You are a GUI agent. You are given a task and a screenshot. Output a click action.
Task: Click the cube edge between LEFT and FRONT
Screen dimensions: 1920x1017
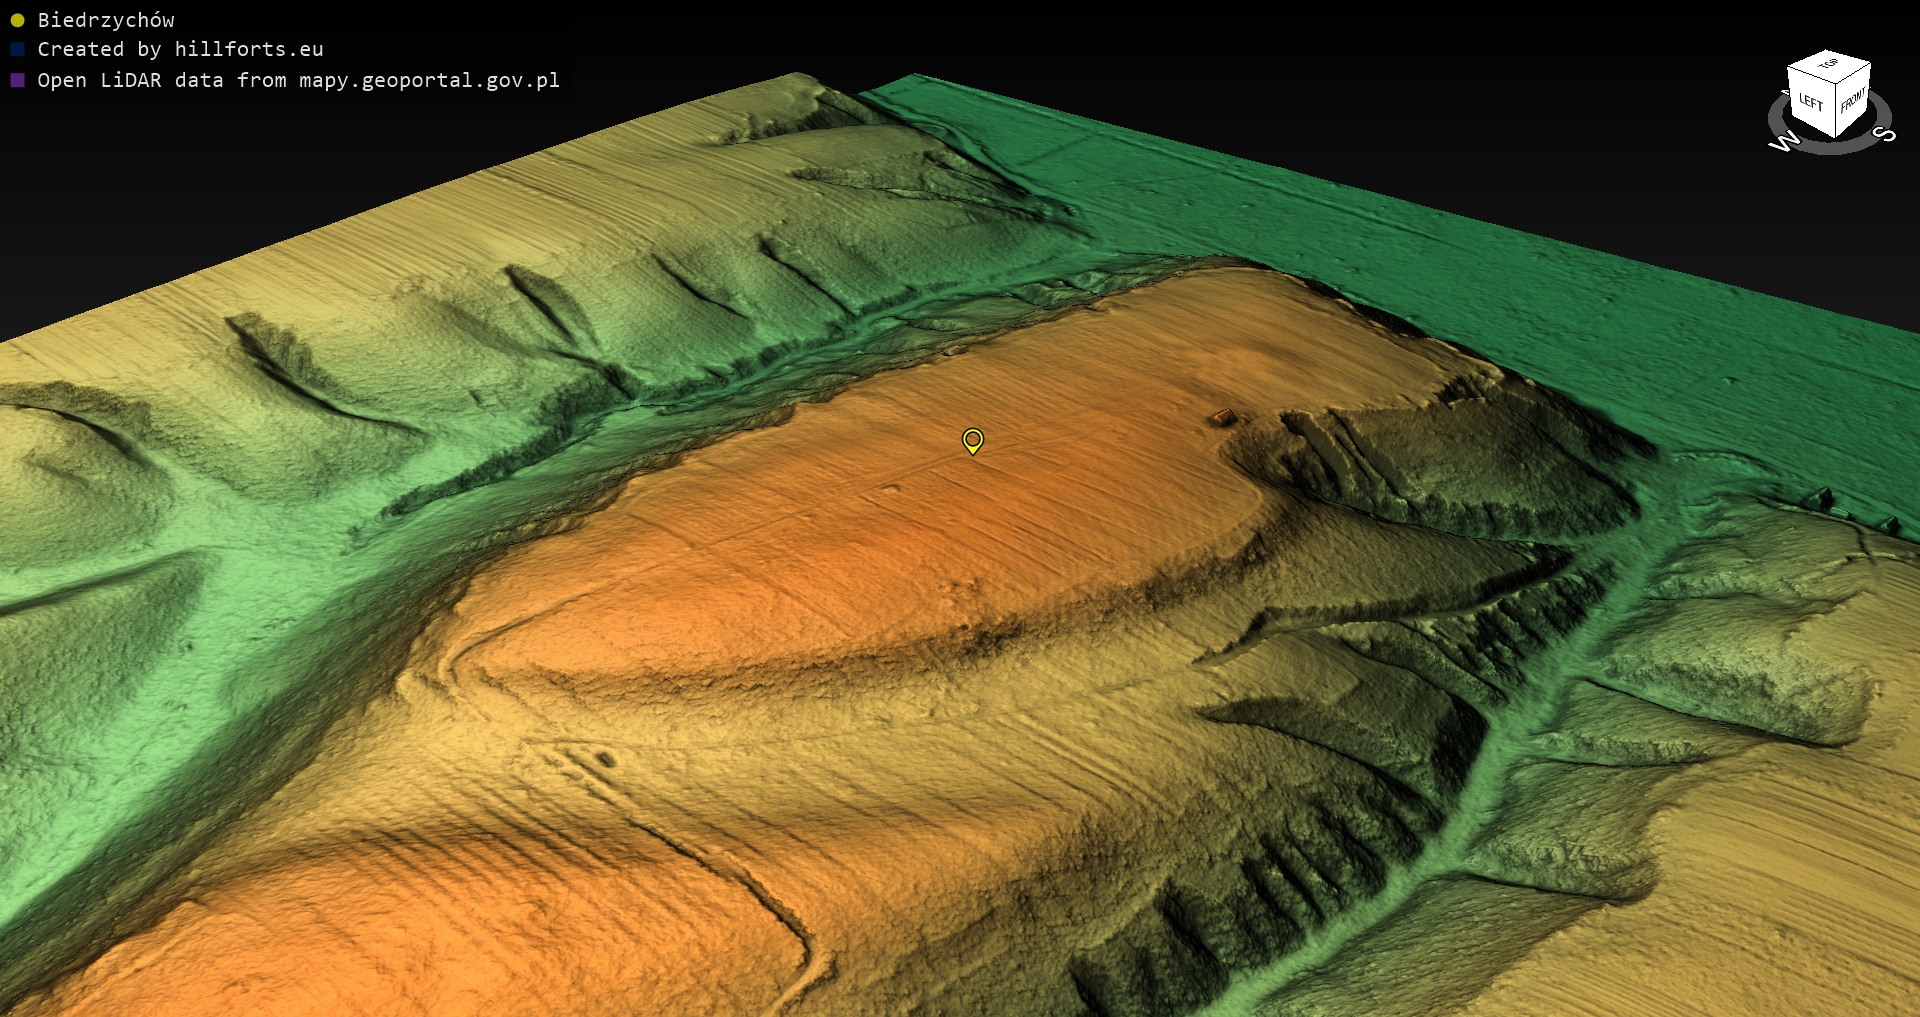1837,110
